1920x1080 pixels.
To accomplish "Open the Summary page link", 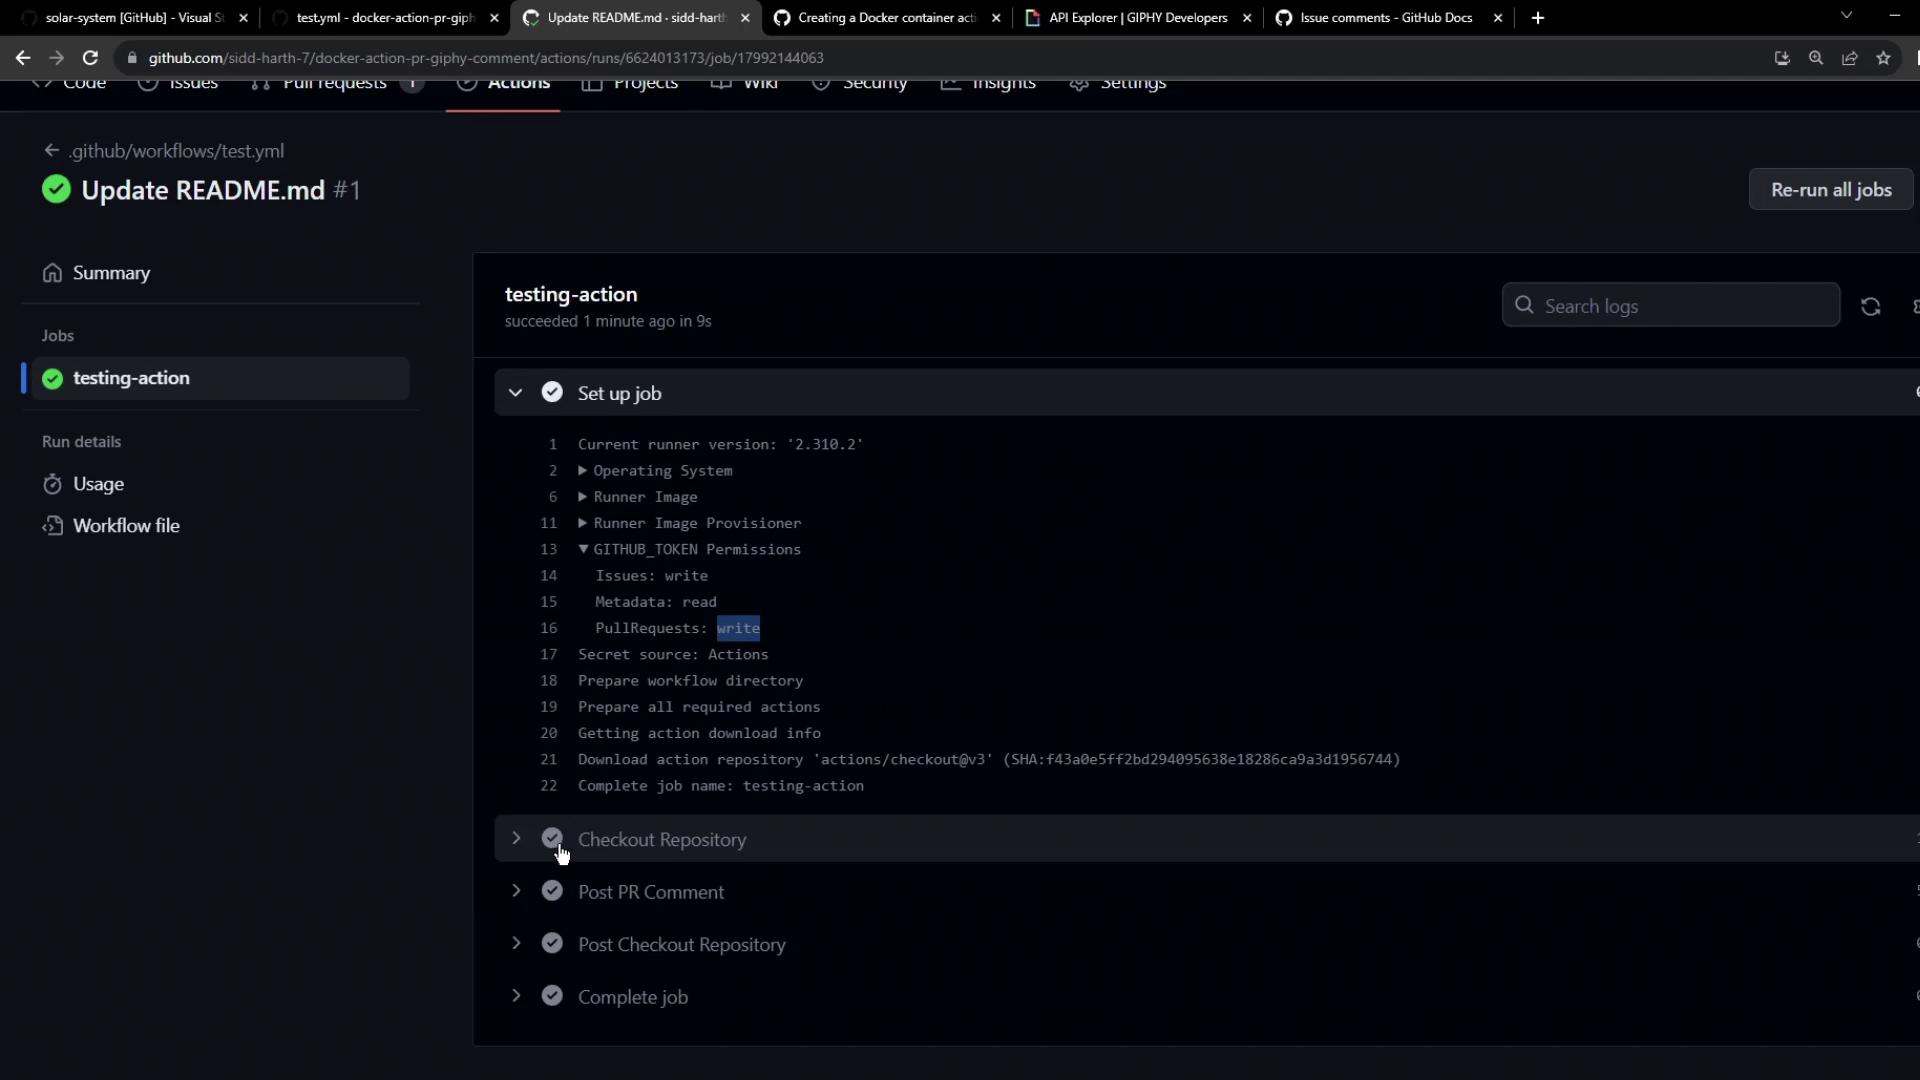I will (x=111, y=273).
